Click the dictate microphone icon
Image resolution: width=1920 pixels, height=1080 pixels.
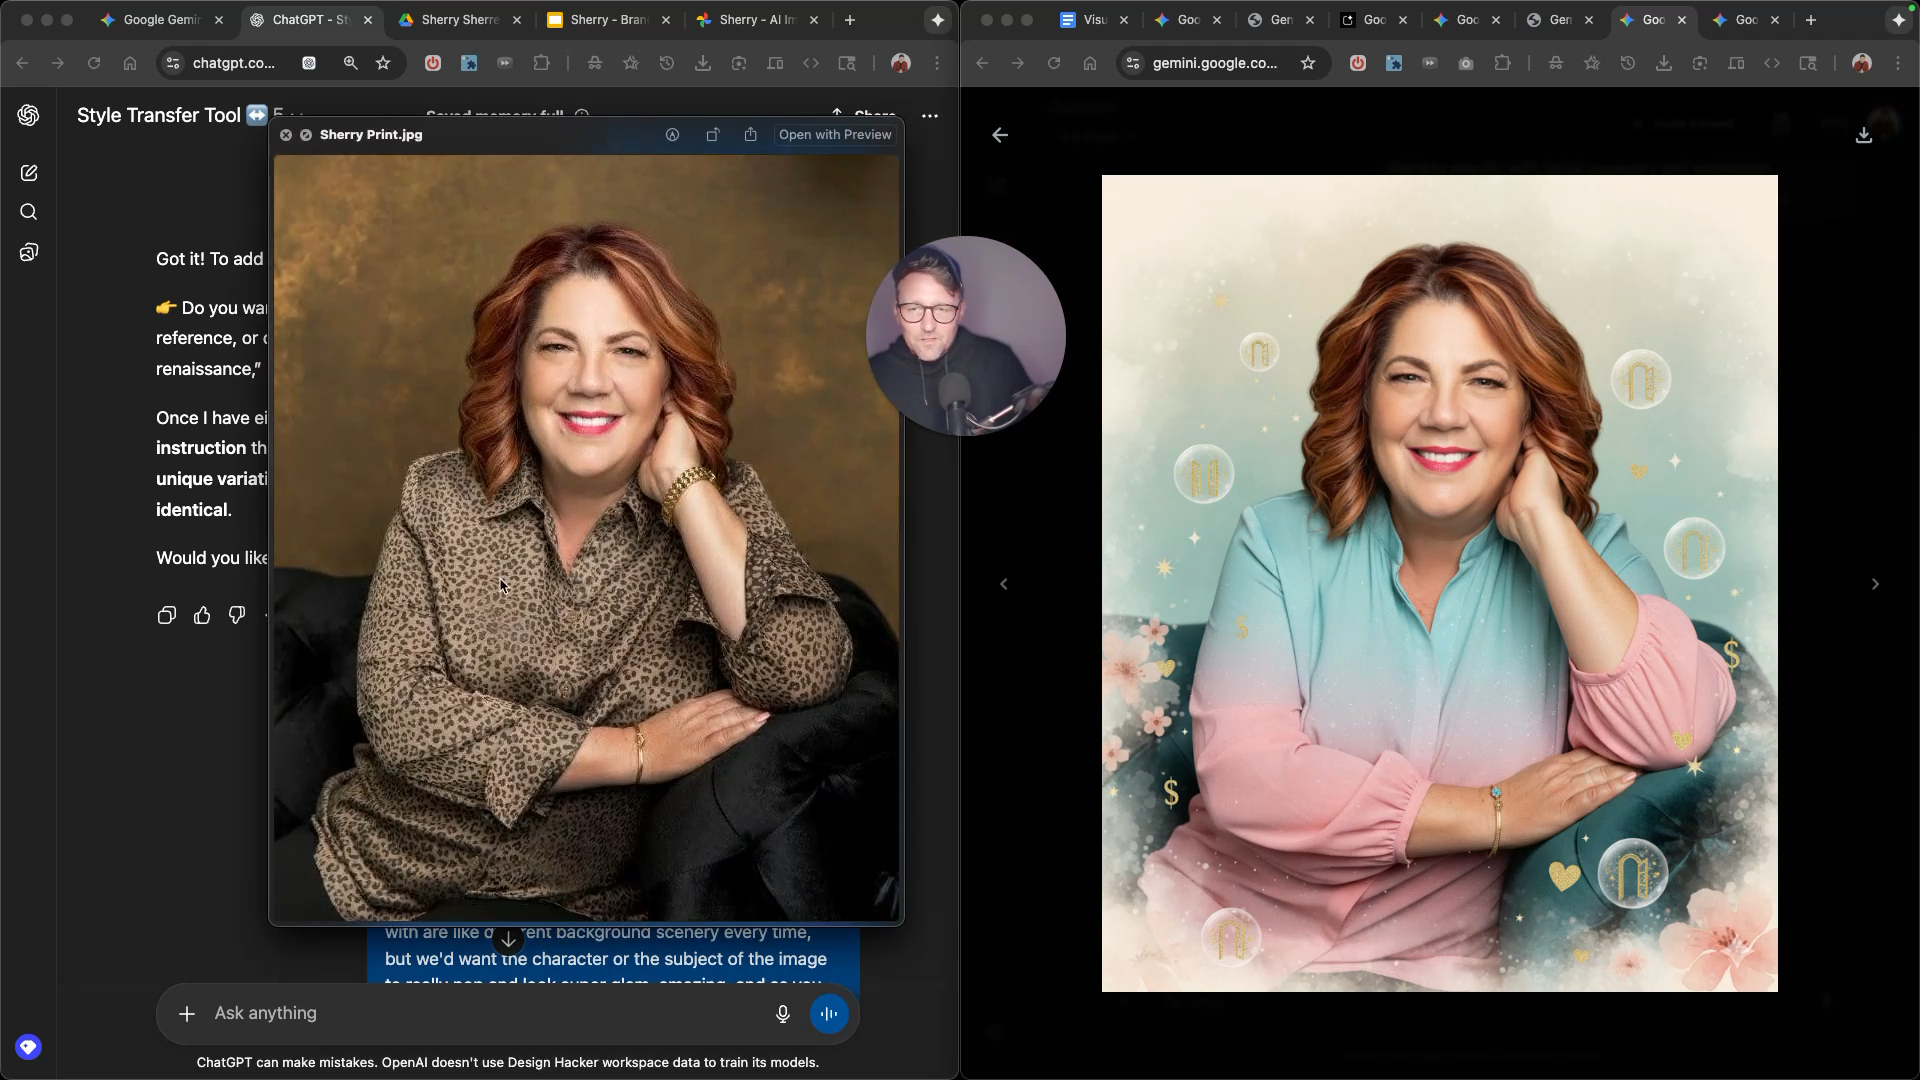pyautogui.click(x=783, y=1014)
